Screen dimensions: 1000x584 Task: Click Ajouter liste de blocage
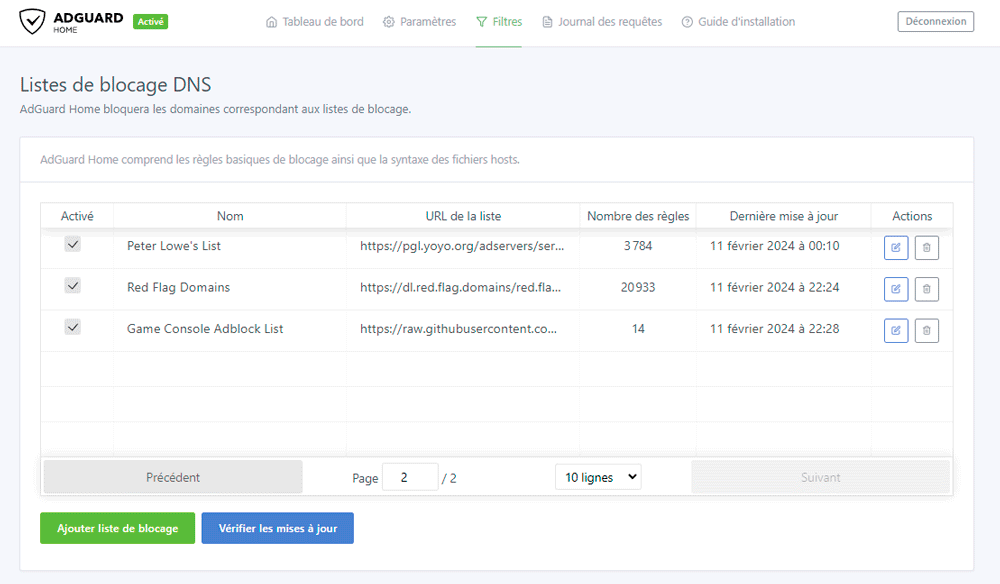pos(117,528)
